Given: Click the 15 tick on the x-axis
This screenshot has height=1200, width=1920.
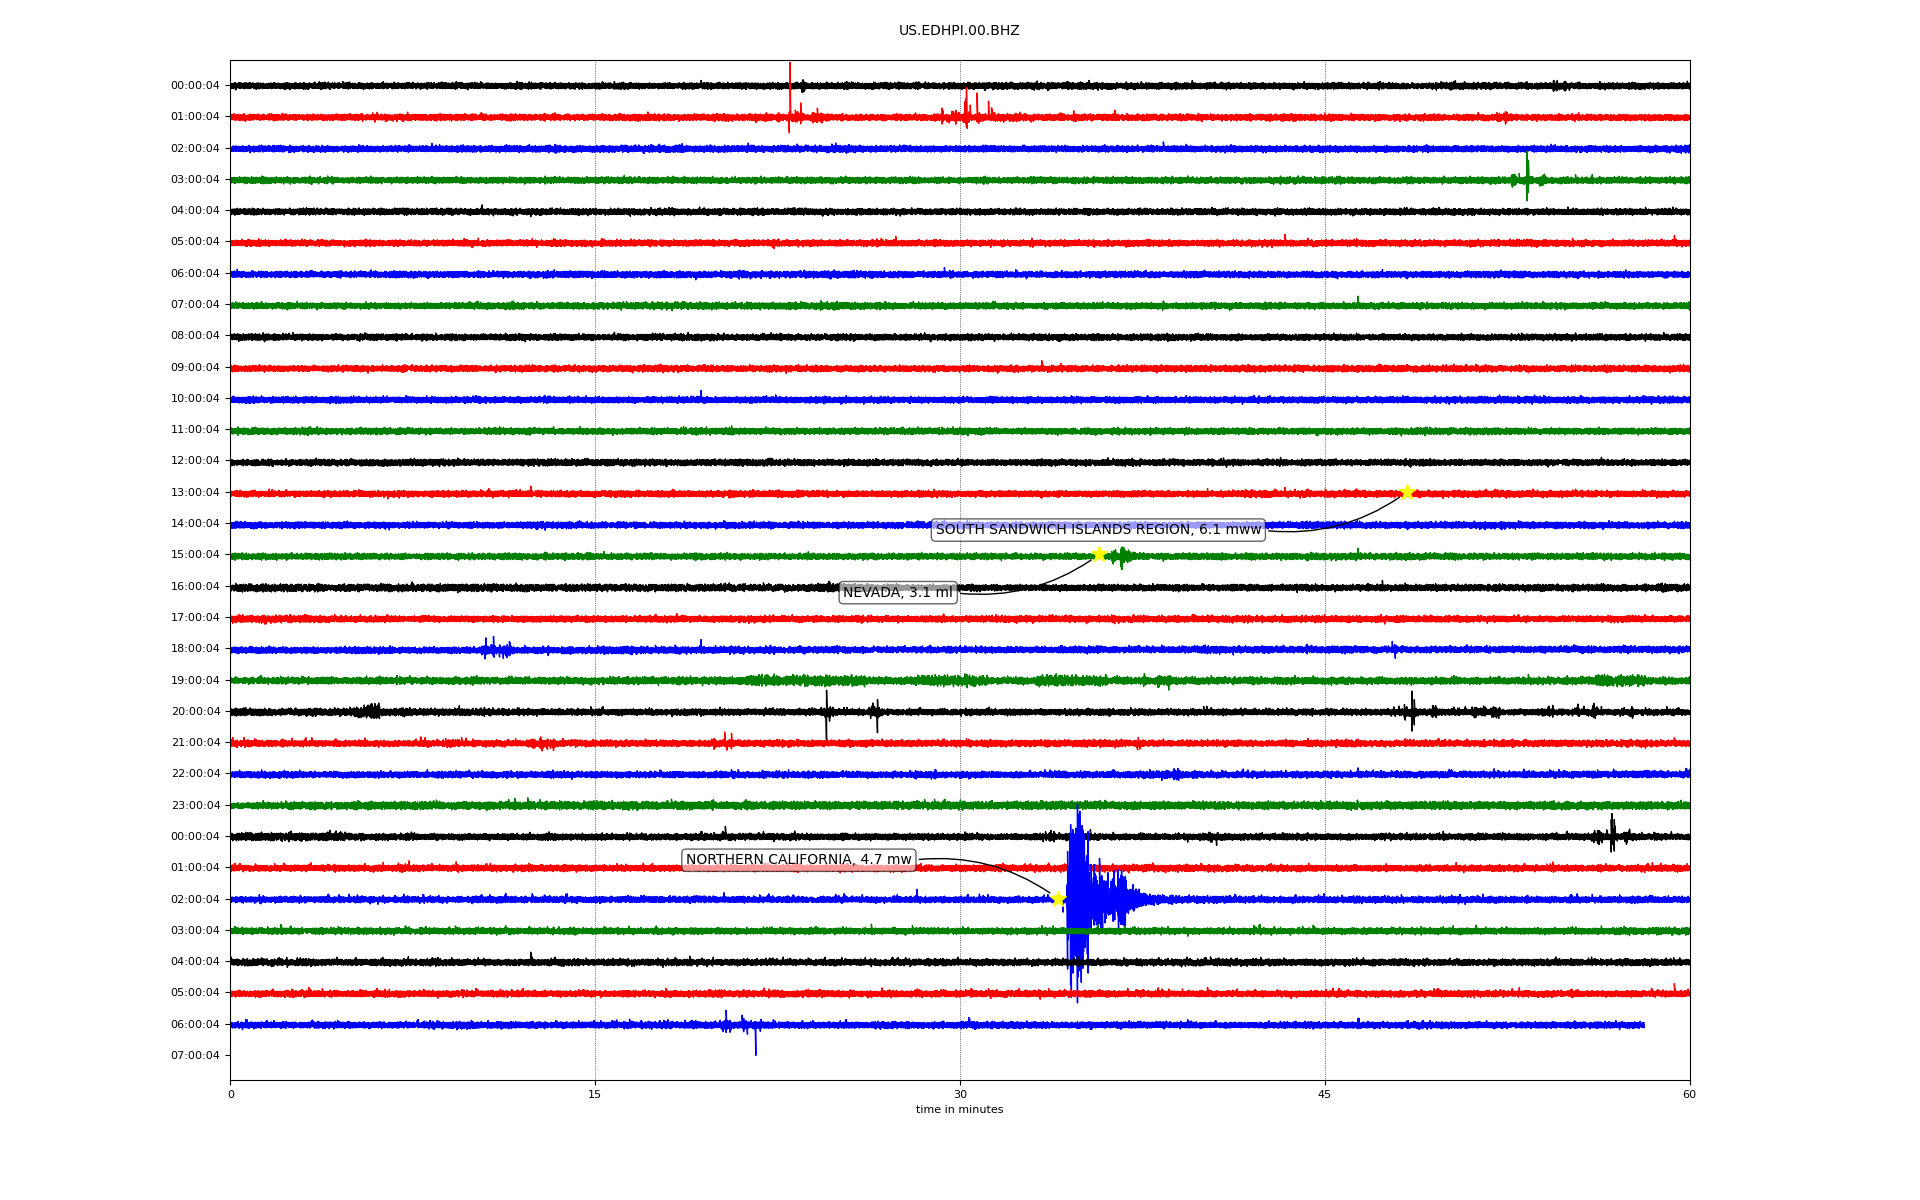Looking at the screenshot, I should [595, 1094].
